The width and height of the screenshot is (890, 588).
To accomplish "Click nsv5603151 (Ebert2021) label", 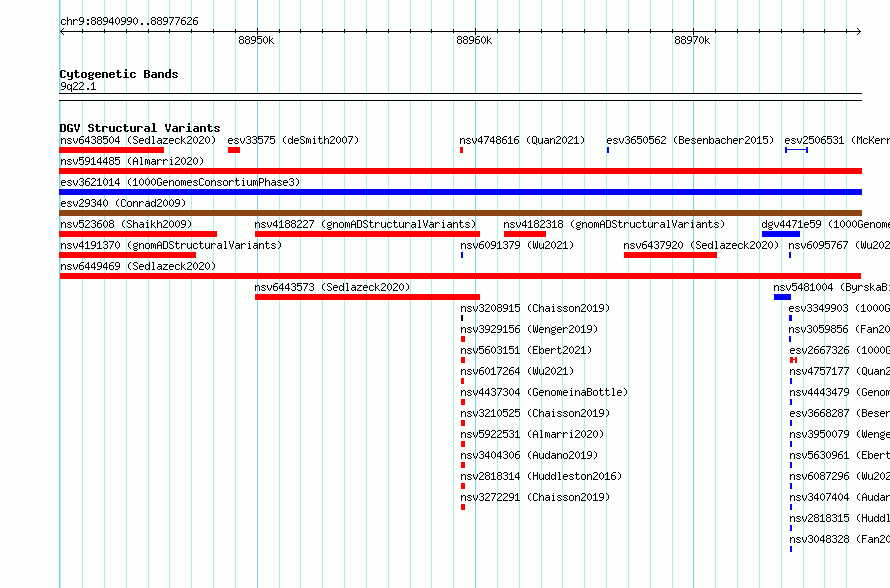I will point(526,350).
